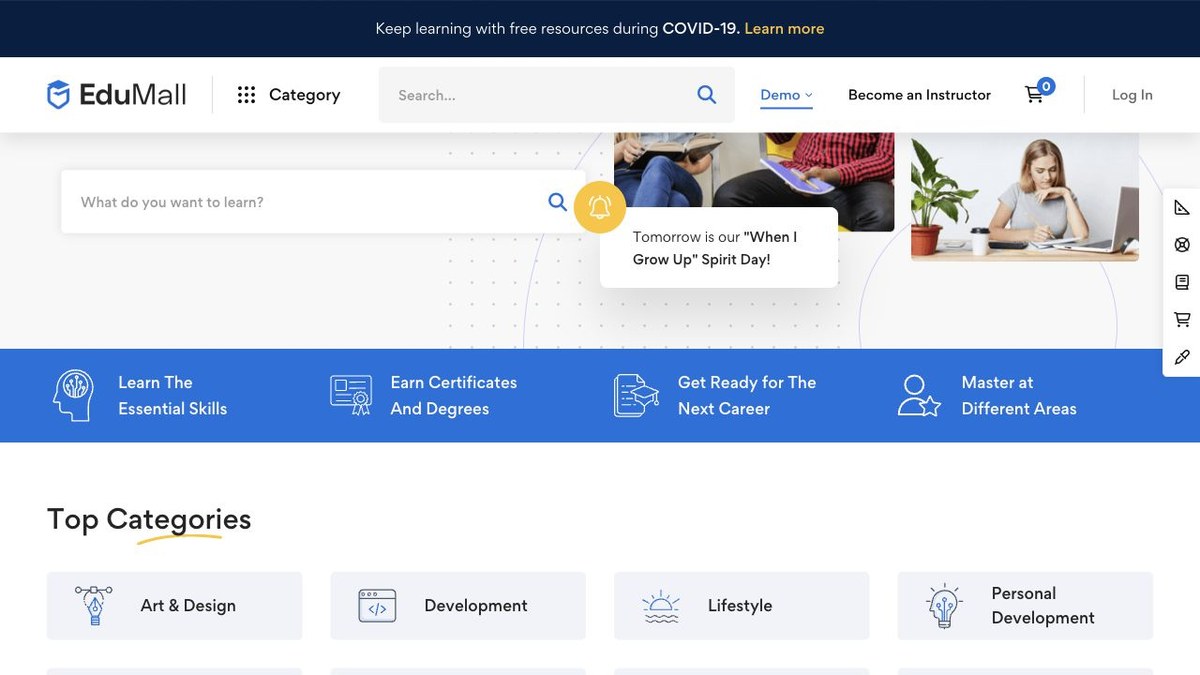Click the lightbulb Personal Development icon
Viewport: 1200px width, 675px height.
click(944, 606)
